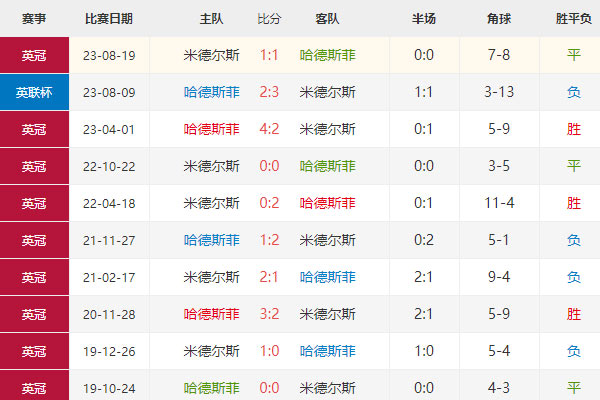Click green 哈德斯菲 away team on 23-08-19
Screen dimensions: 600x400
pos(328,55)
